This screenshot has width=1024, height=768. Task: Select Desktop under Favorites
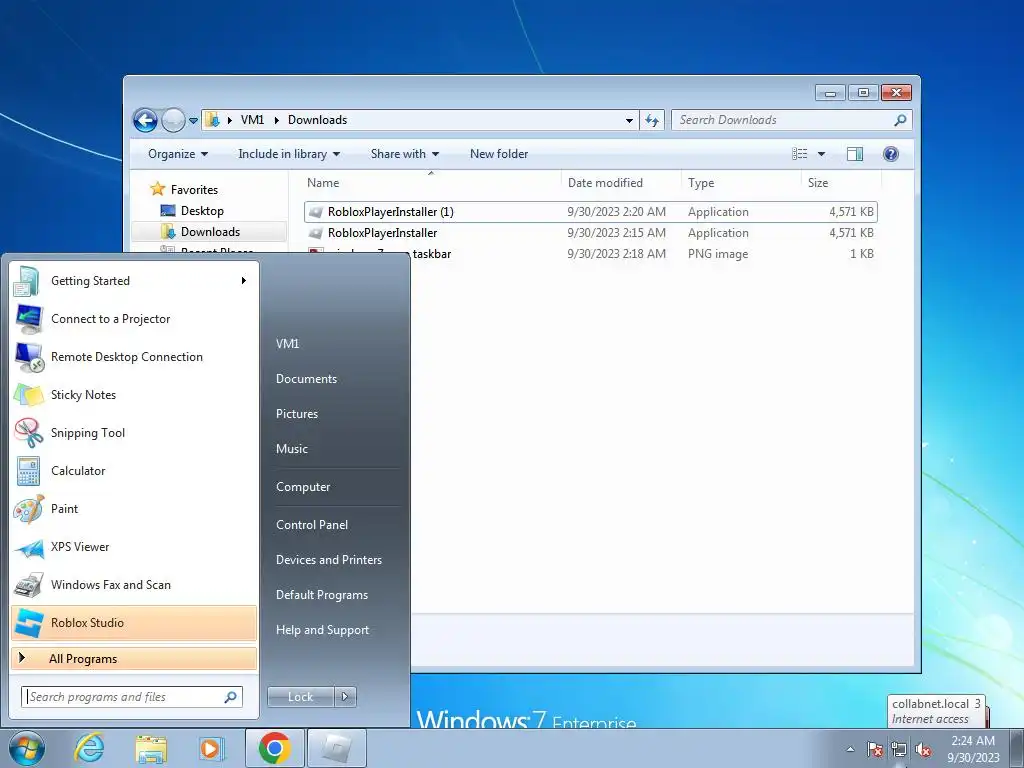coord(202,211)
